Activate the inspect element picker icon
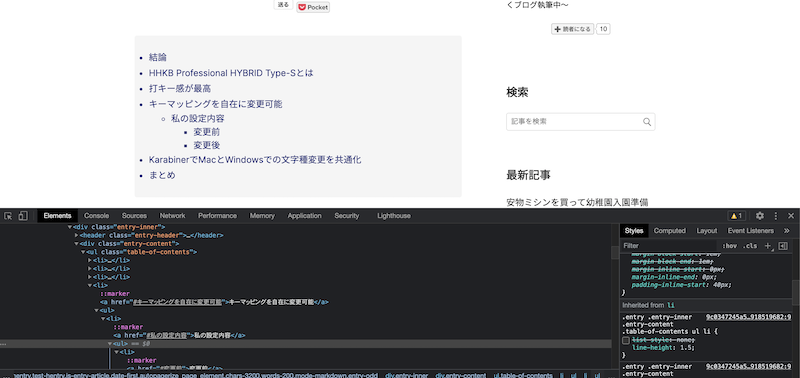800x378 pixels. 8,216
